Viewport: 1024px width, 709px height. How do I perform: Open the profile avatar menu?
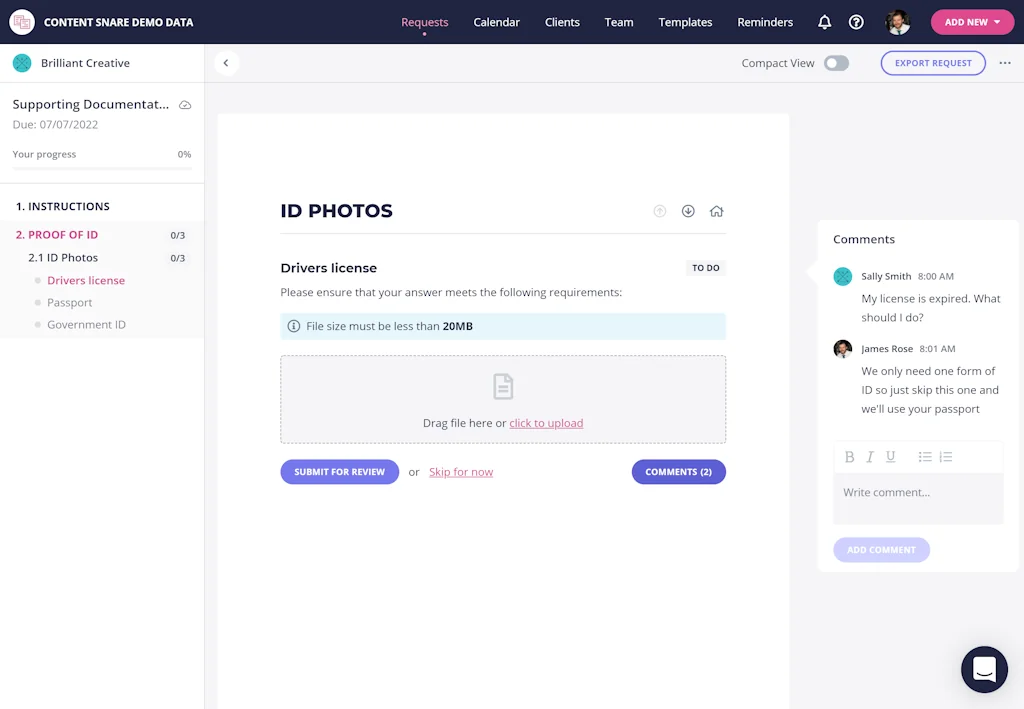point(897,21)
